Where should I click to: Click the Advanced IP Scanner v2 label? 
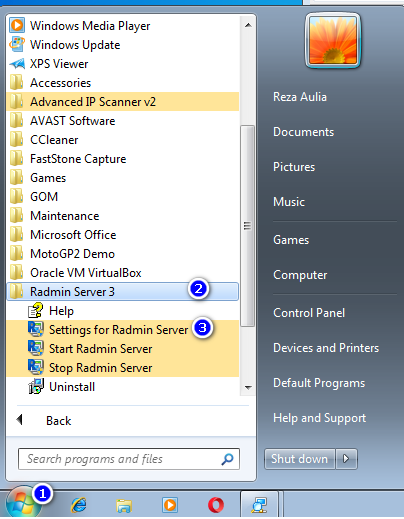pos(93,102)
